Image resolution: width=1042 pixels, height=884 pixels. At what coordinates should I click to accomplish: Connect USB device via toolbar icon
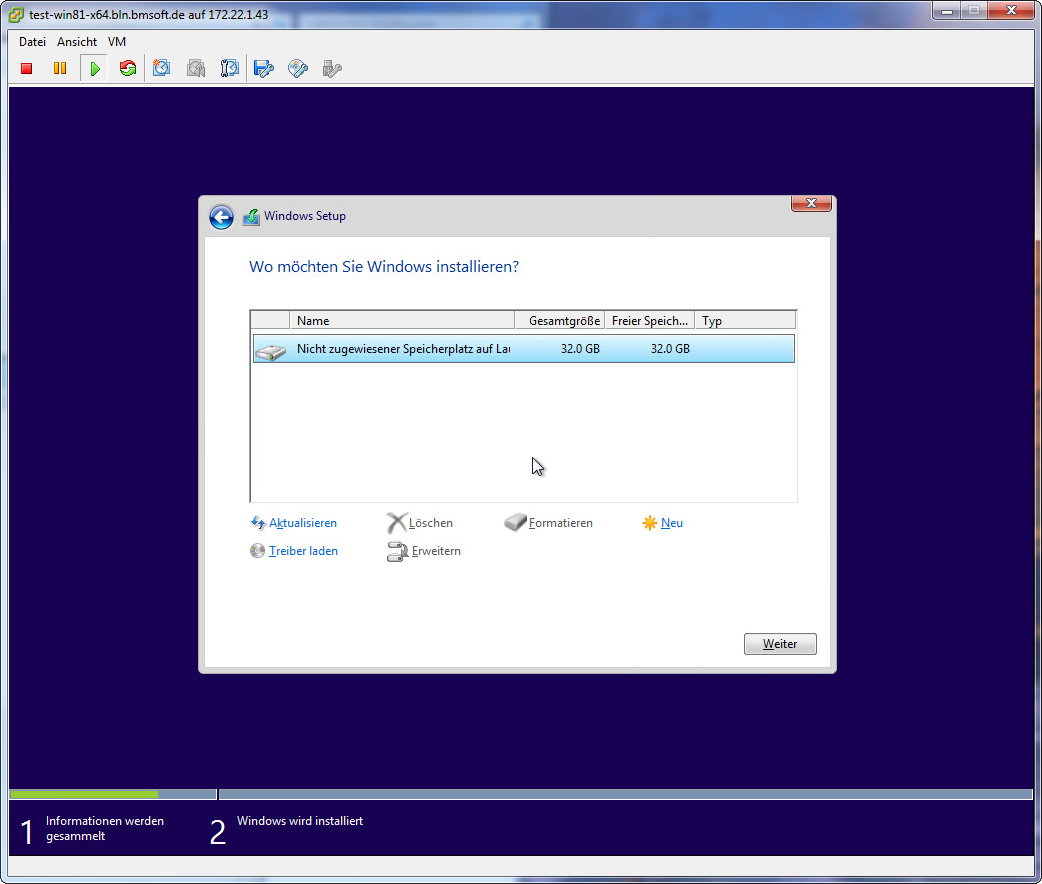[x=332, y=68]
